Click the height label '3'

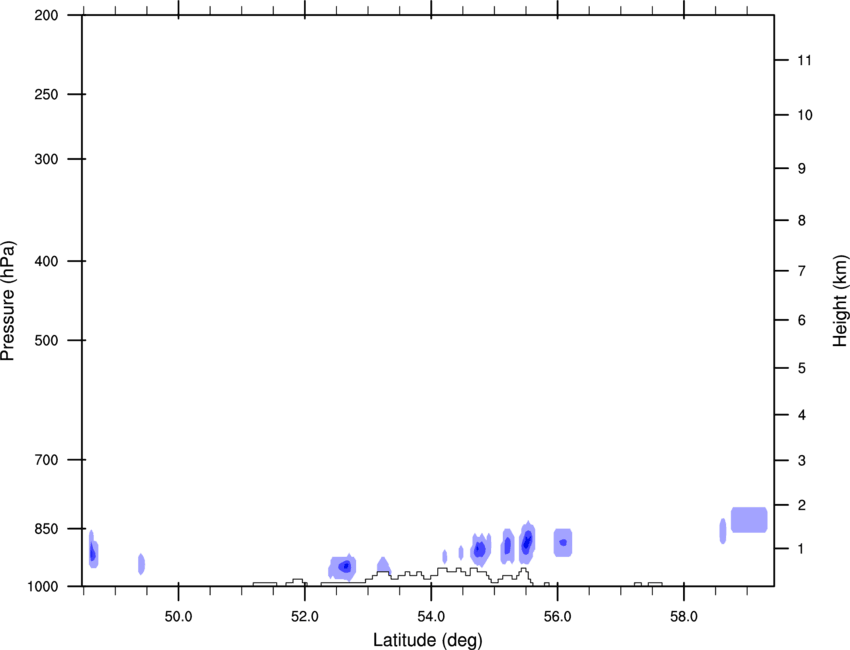coord(802,461)
